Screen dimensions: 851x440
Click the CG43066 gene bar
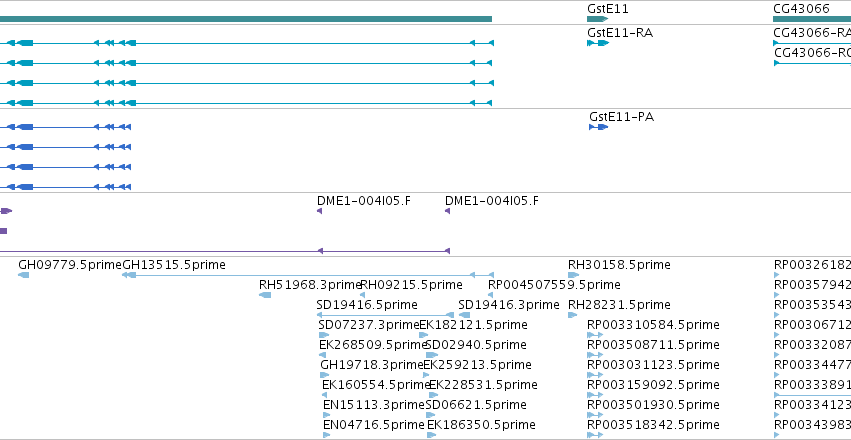click(812, 19)
